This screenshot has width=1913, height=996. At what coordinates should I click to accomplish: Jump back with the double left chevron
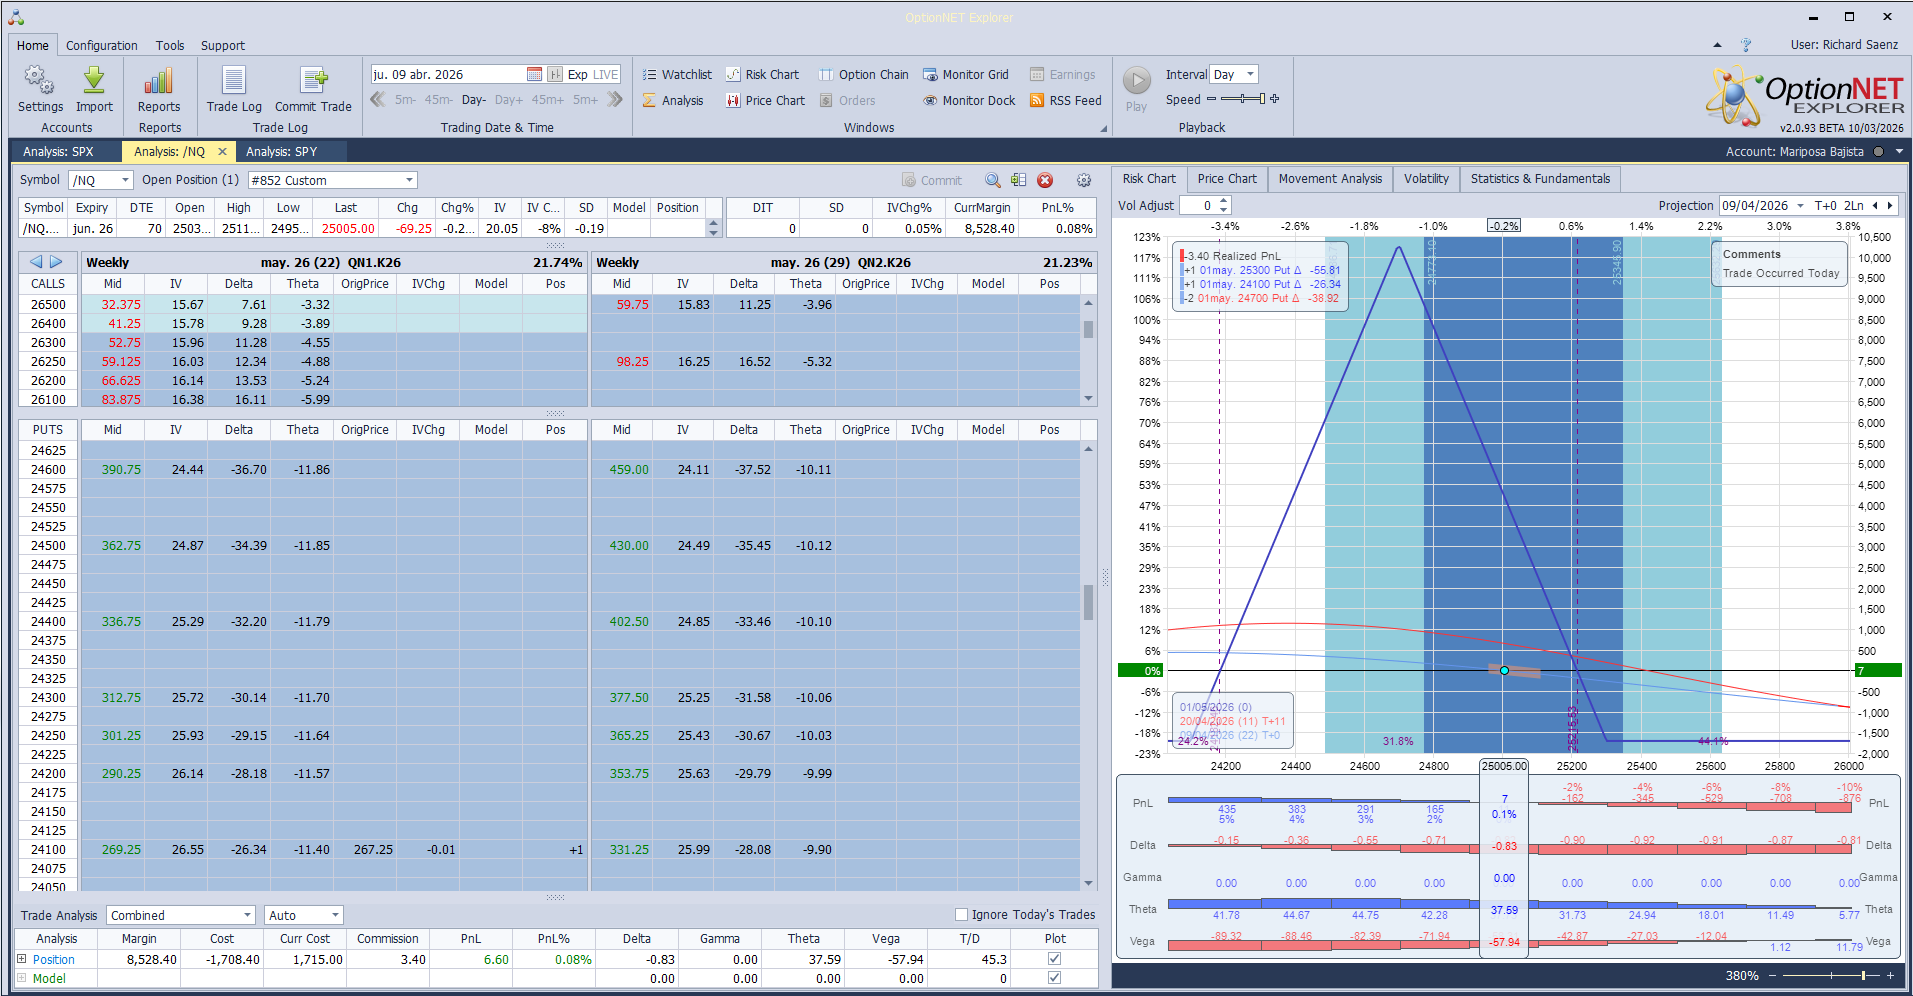coord(378,99)
